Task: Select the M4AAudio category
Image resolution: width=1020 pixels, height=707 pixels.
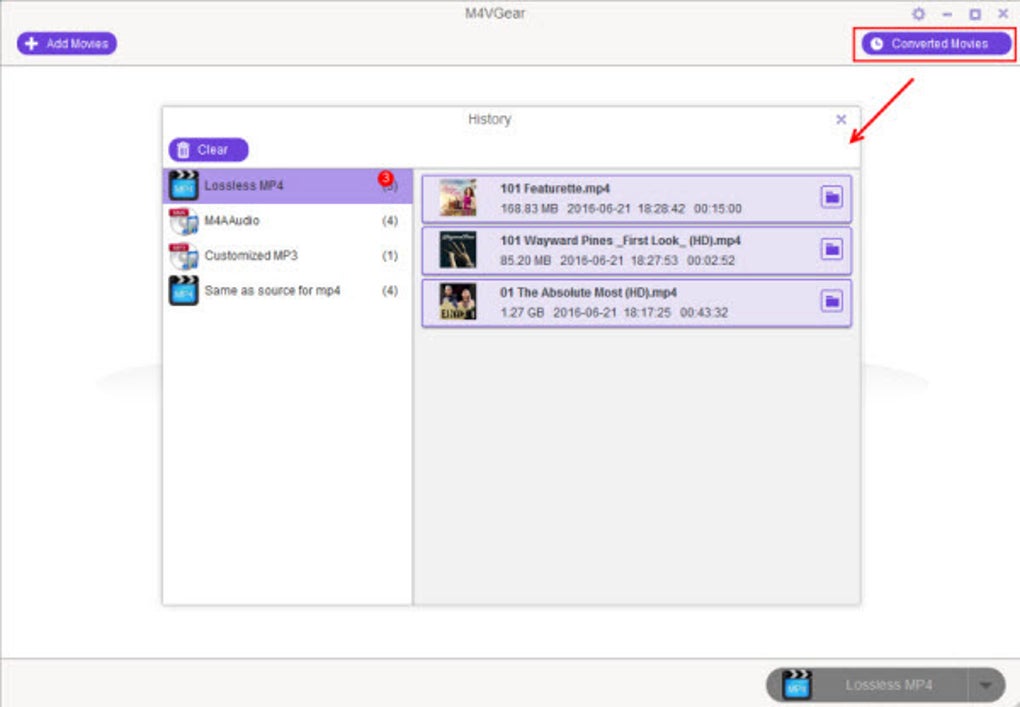Action: click(288, 221)
